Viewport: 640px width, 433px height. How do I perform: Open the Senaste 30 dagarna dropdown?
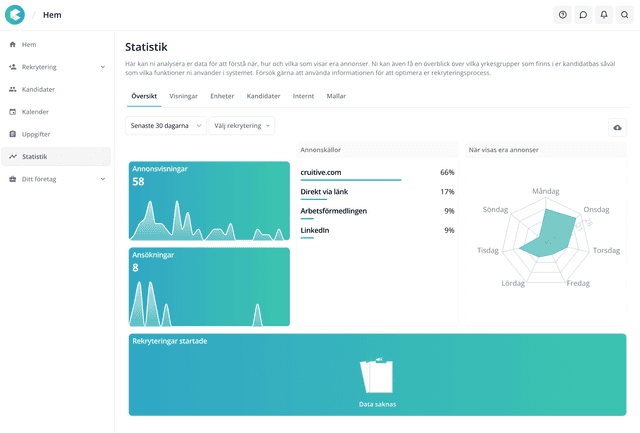point(166,126)
